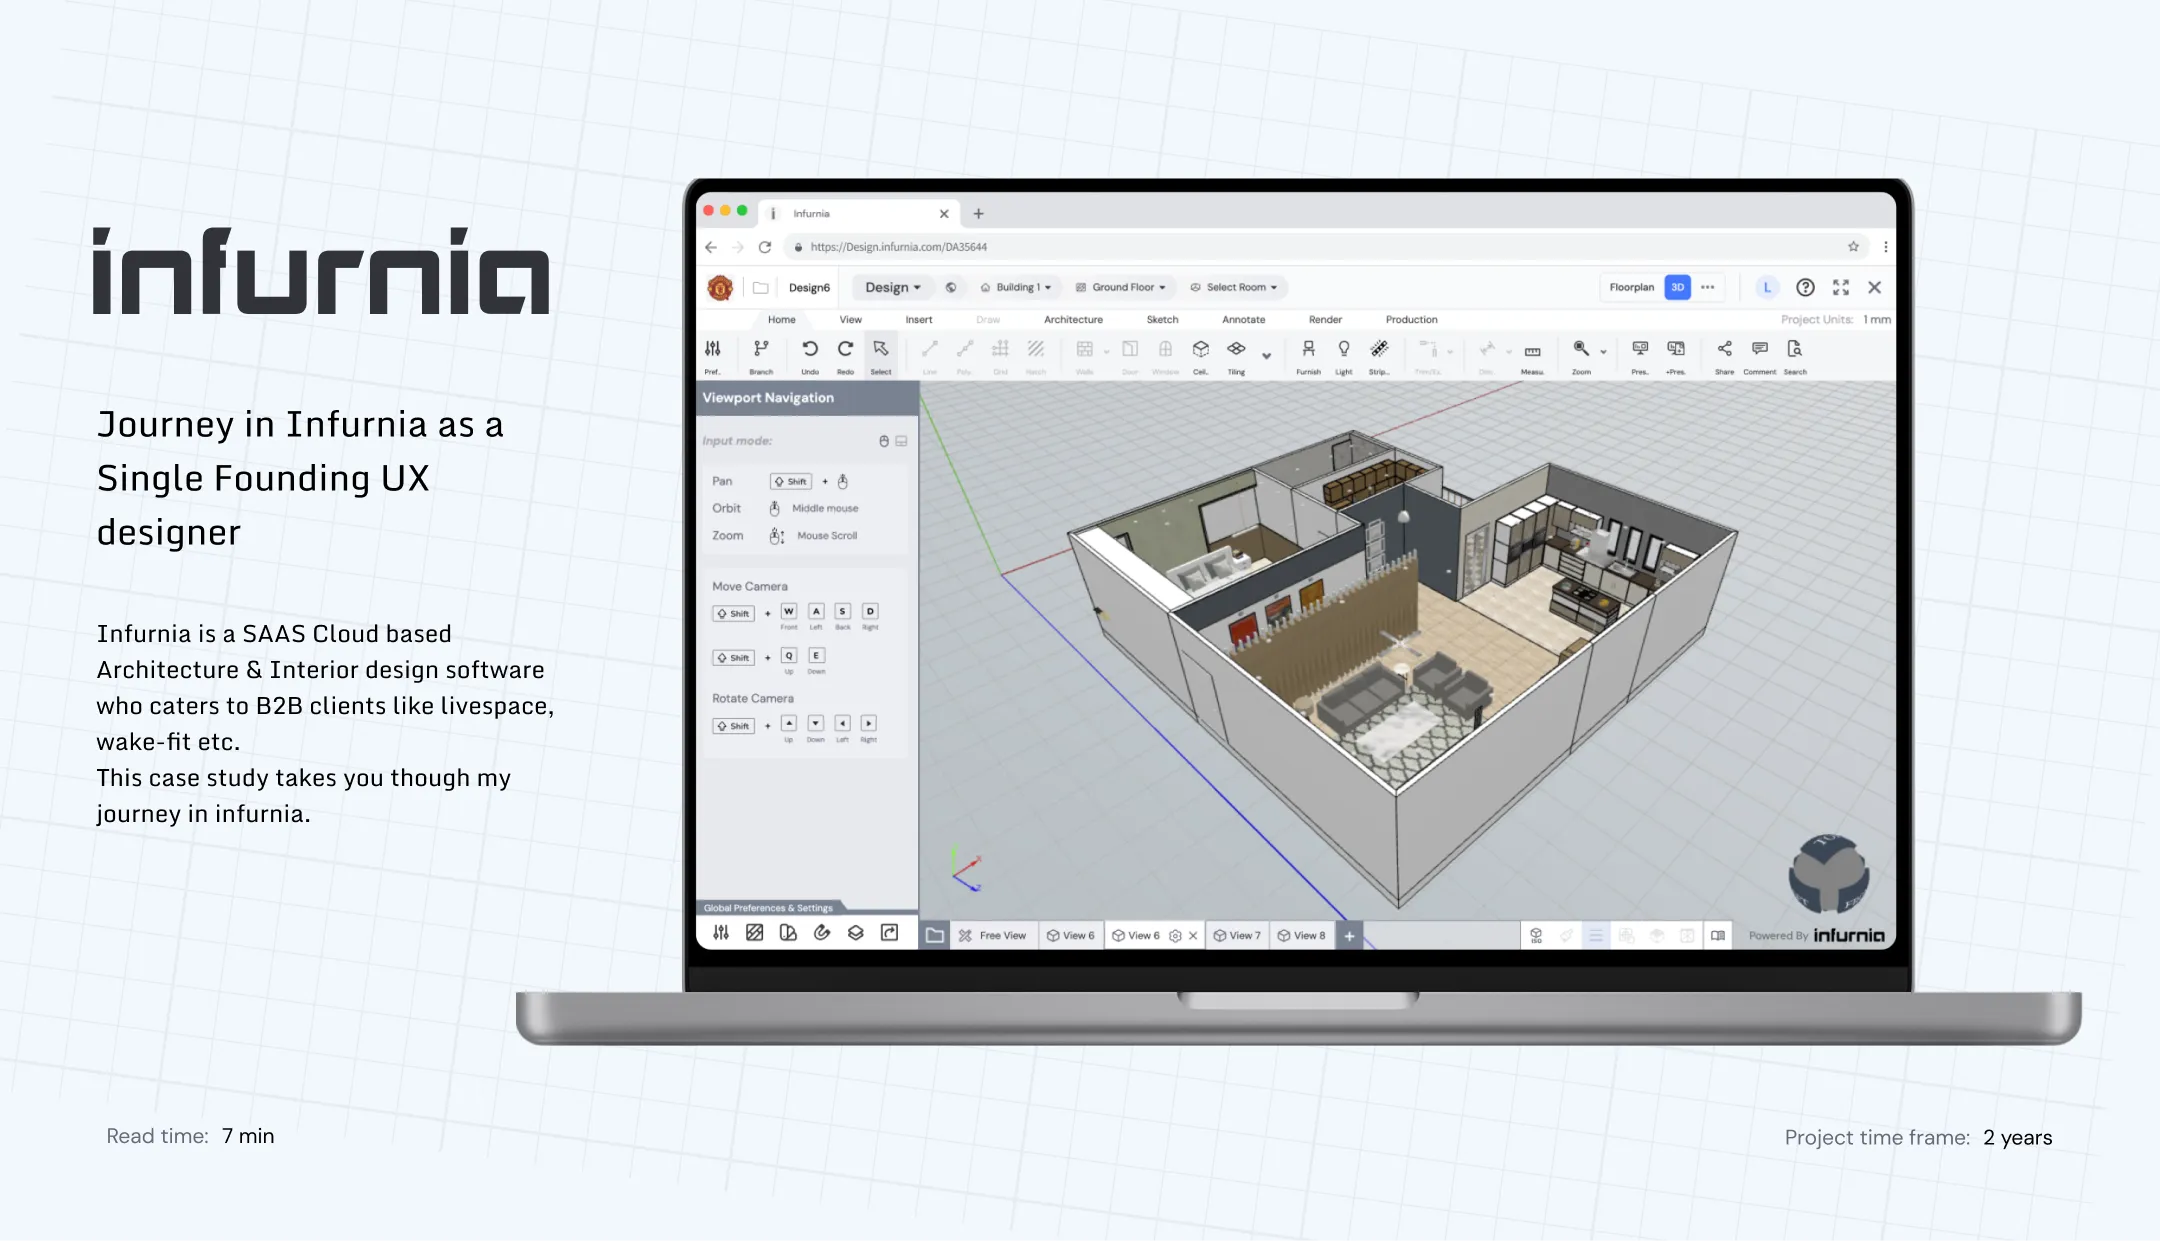Open the Pres. presentation tool
Image resolution: width=2160 pixels, height=1241 pixels.
pyautogui.click(x=1640, y=355)
